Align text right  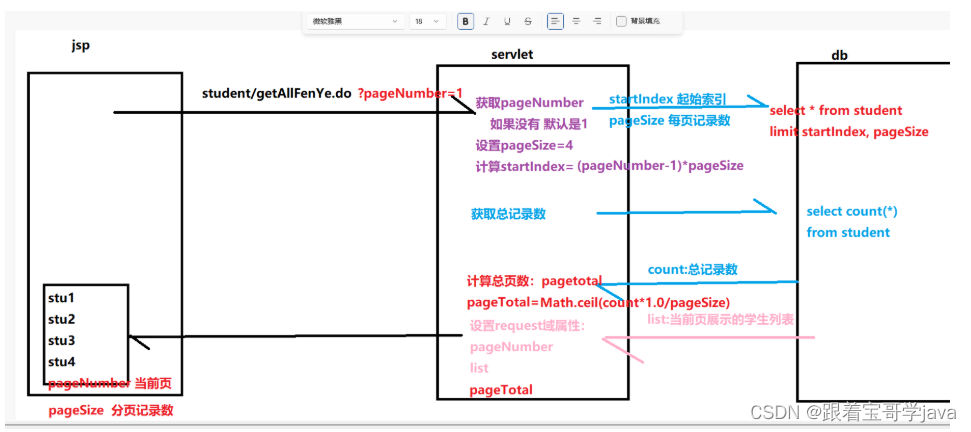(x=597, y=21)
